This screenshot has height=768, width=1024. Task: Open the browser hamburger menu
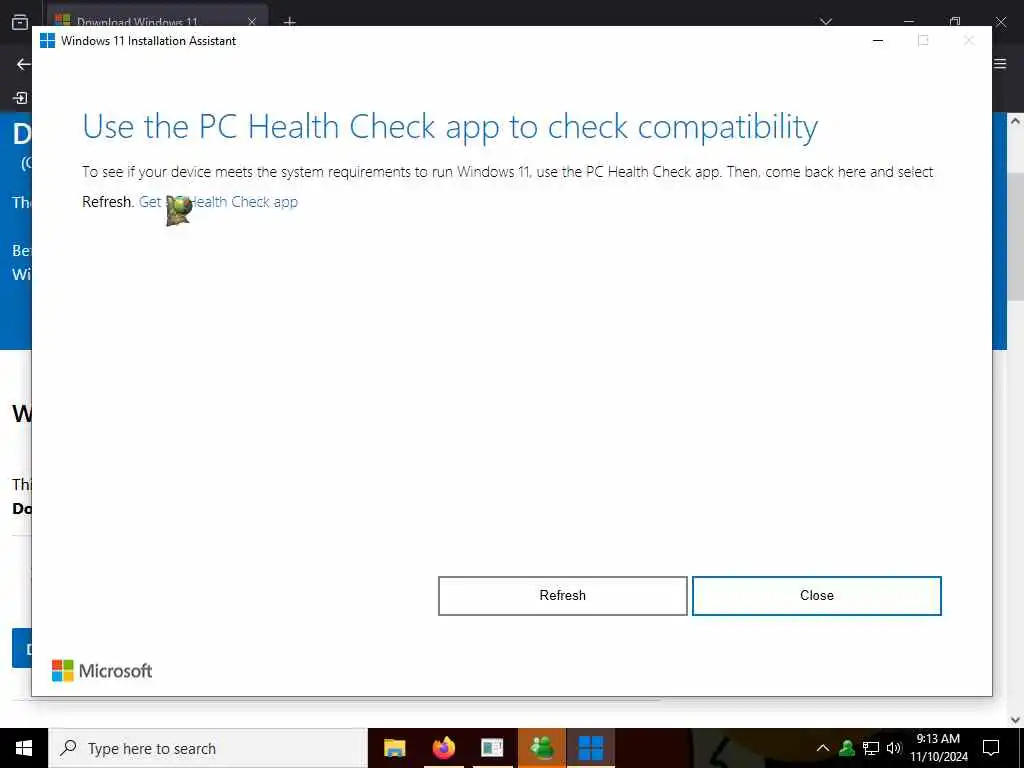pyautogui.click(x=1000, y=63)
